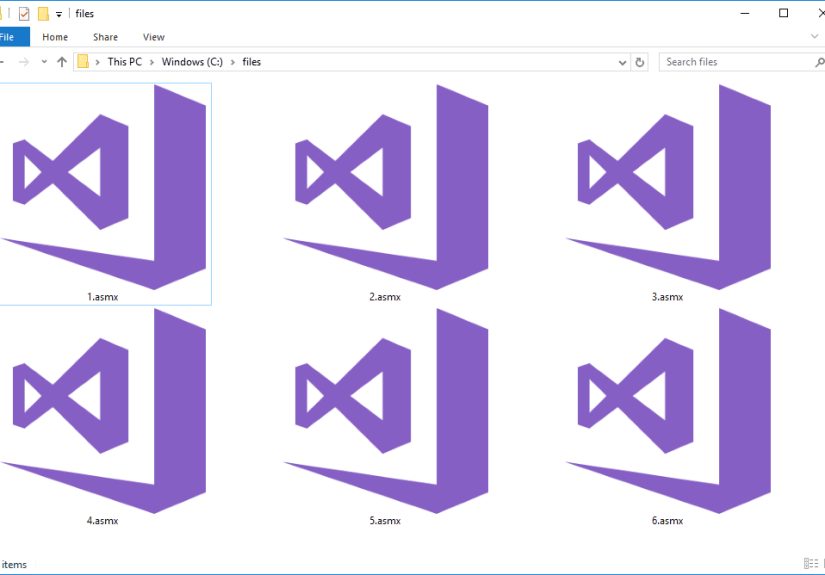Click the folder icon in address bar

click(83, 62)
